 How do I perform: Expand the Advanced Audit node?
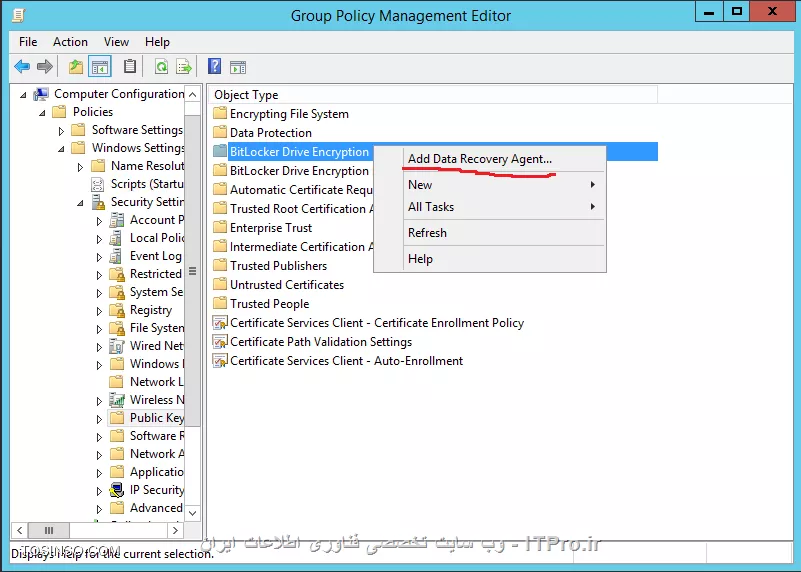click(99, 509)
